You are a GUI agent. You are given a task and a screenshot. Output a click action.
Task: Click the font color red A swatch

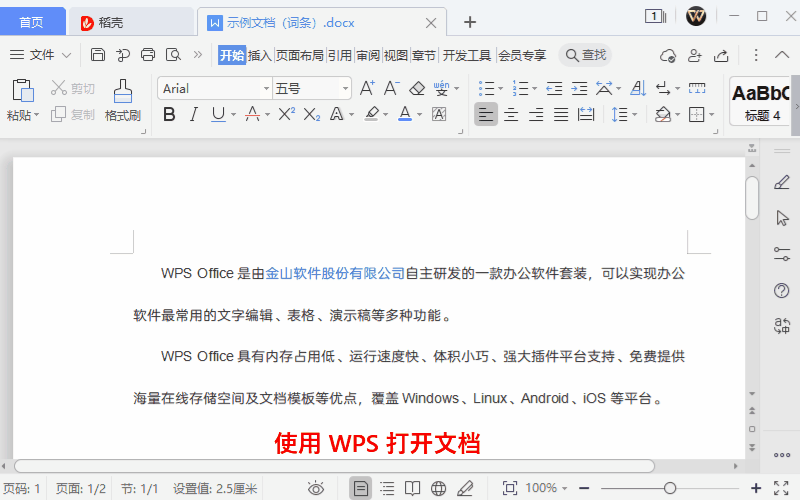(x=252, y=114)
